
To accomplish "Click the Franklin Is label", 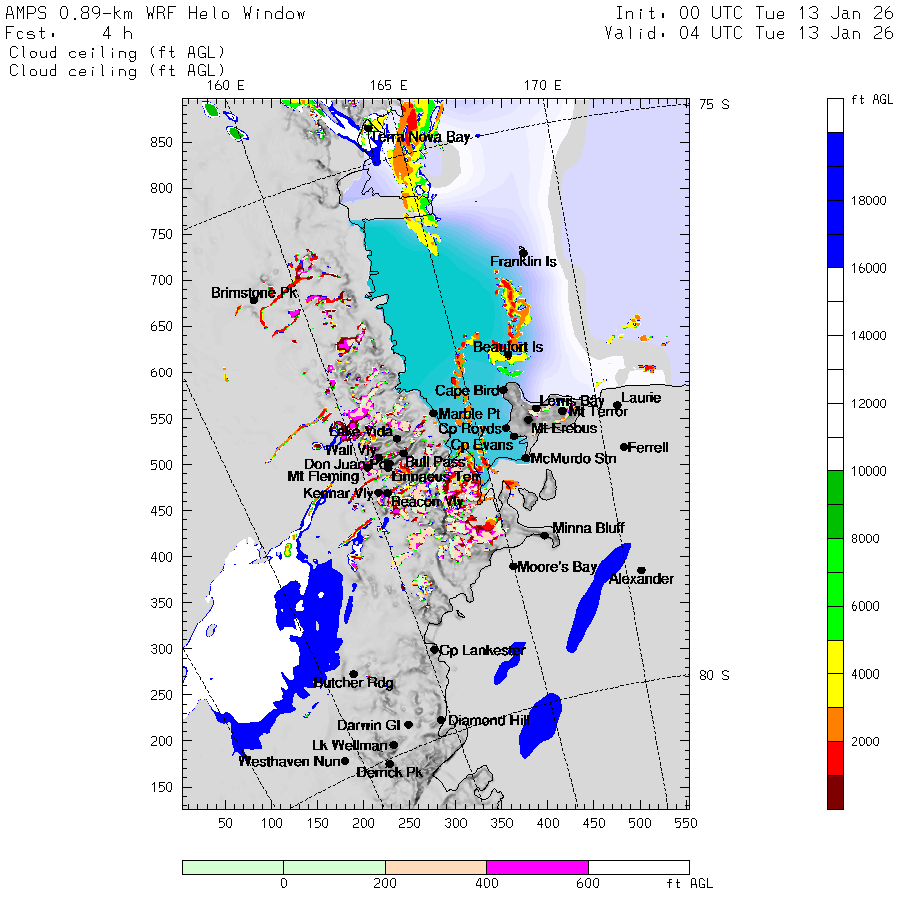I will [x=523, y=262].
